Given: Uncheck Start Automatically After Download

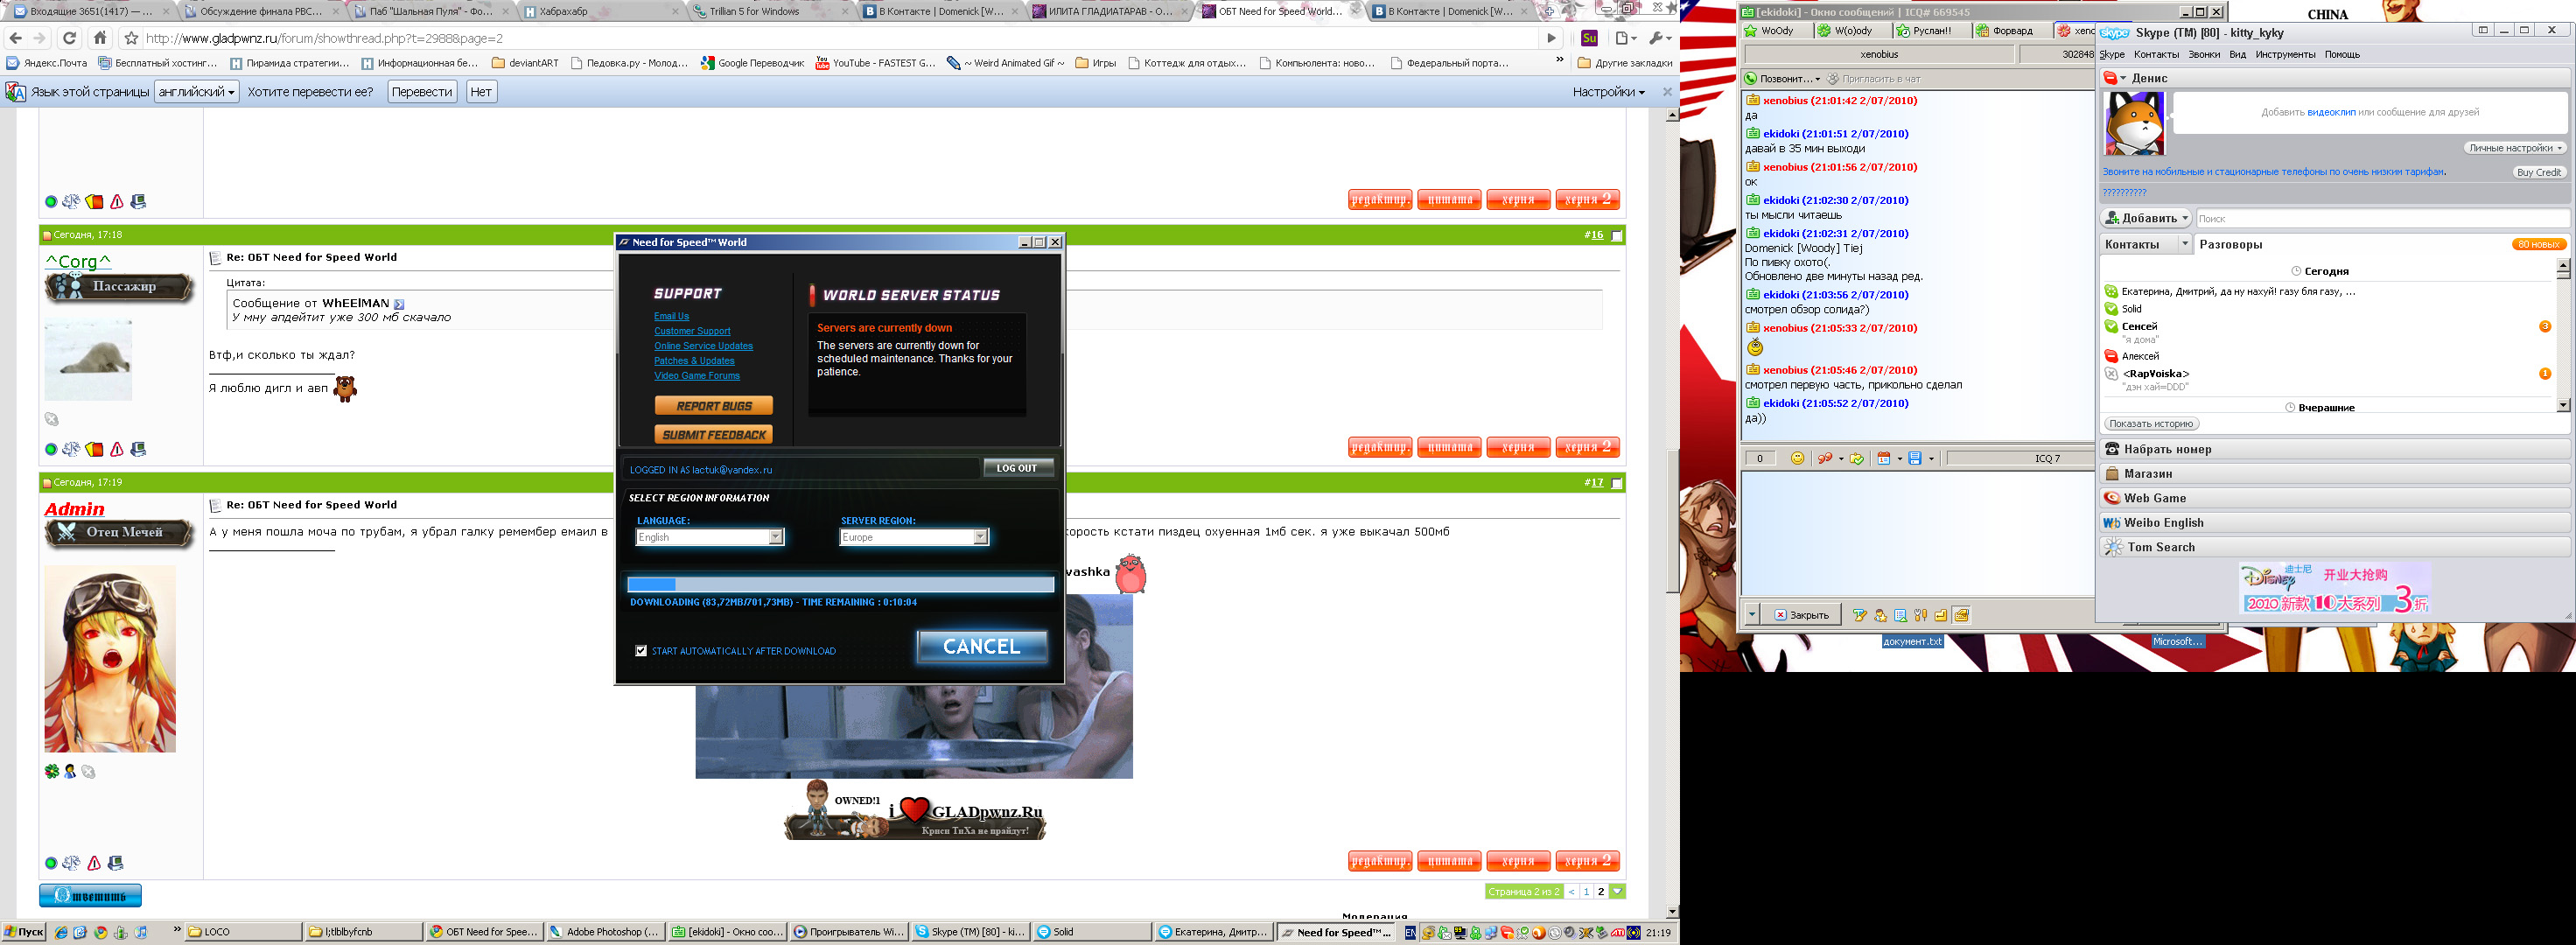Looking at the screenshot, I should (641, 651).
